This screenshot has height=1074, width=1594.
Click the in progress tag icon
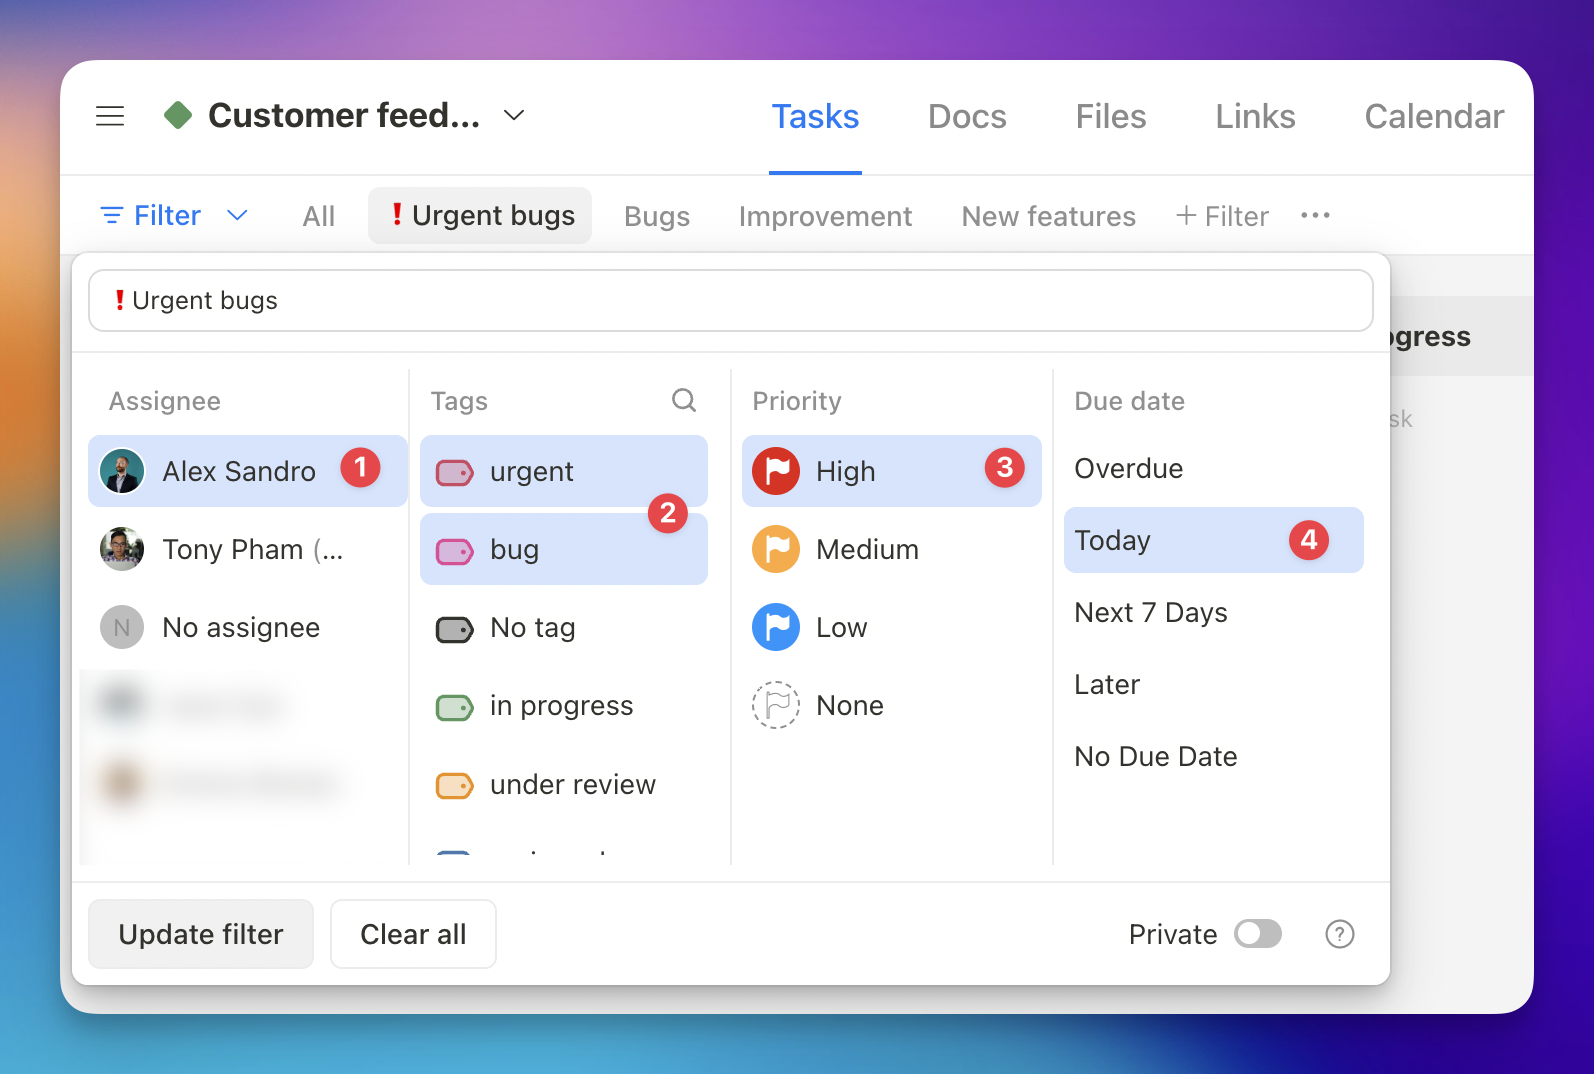[x=455, y=707]
